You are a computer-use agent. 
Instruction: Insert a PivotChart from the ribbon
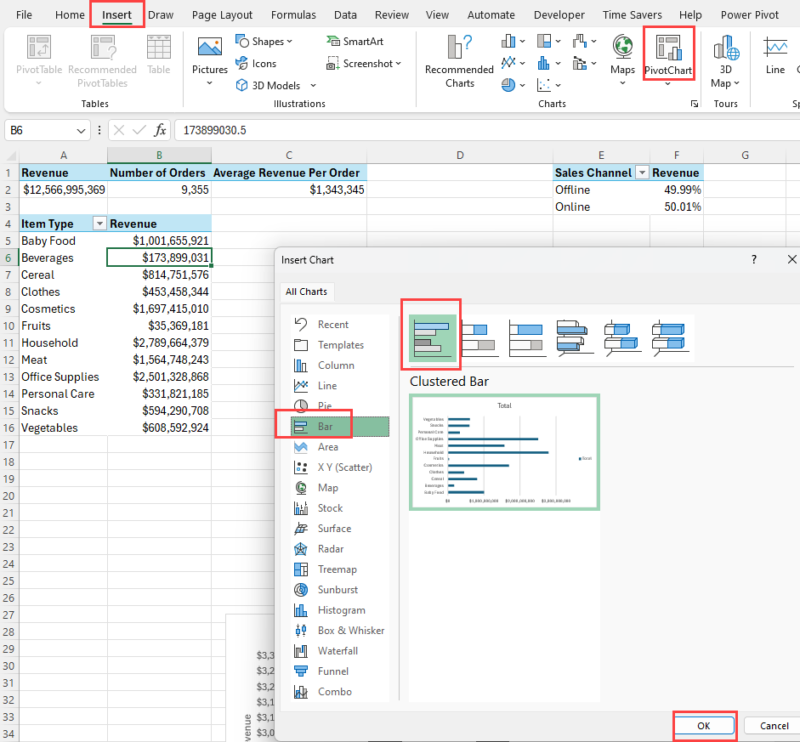[668, 55]
